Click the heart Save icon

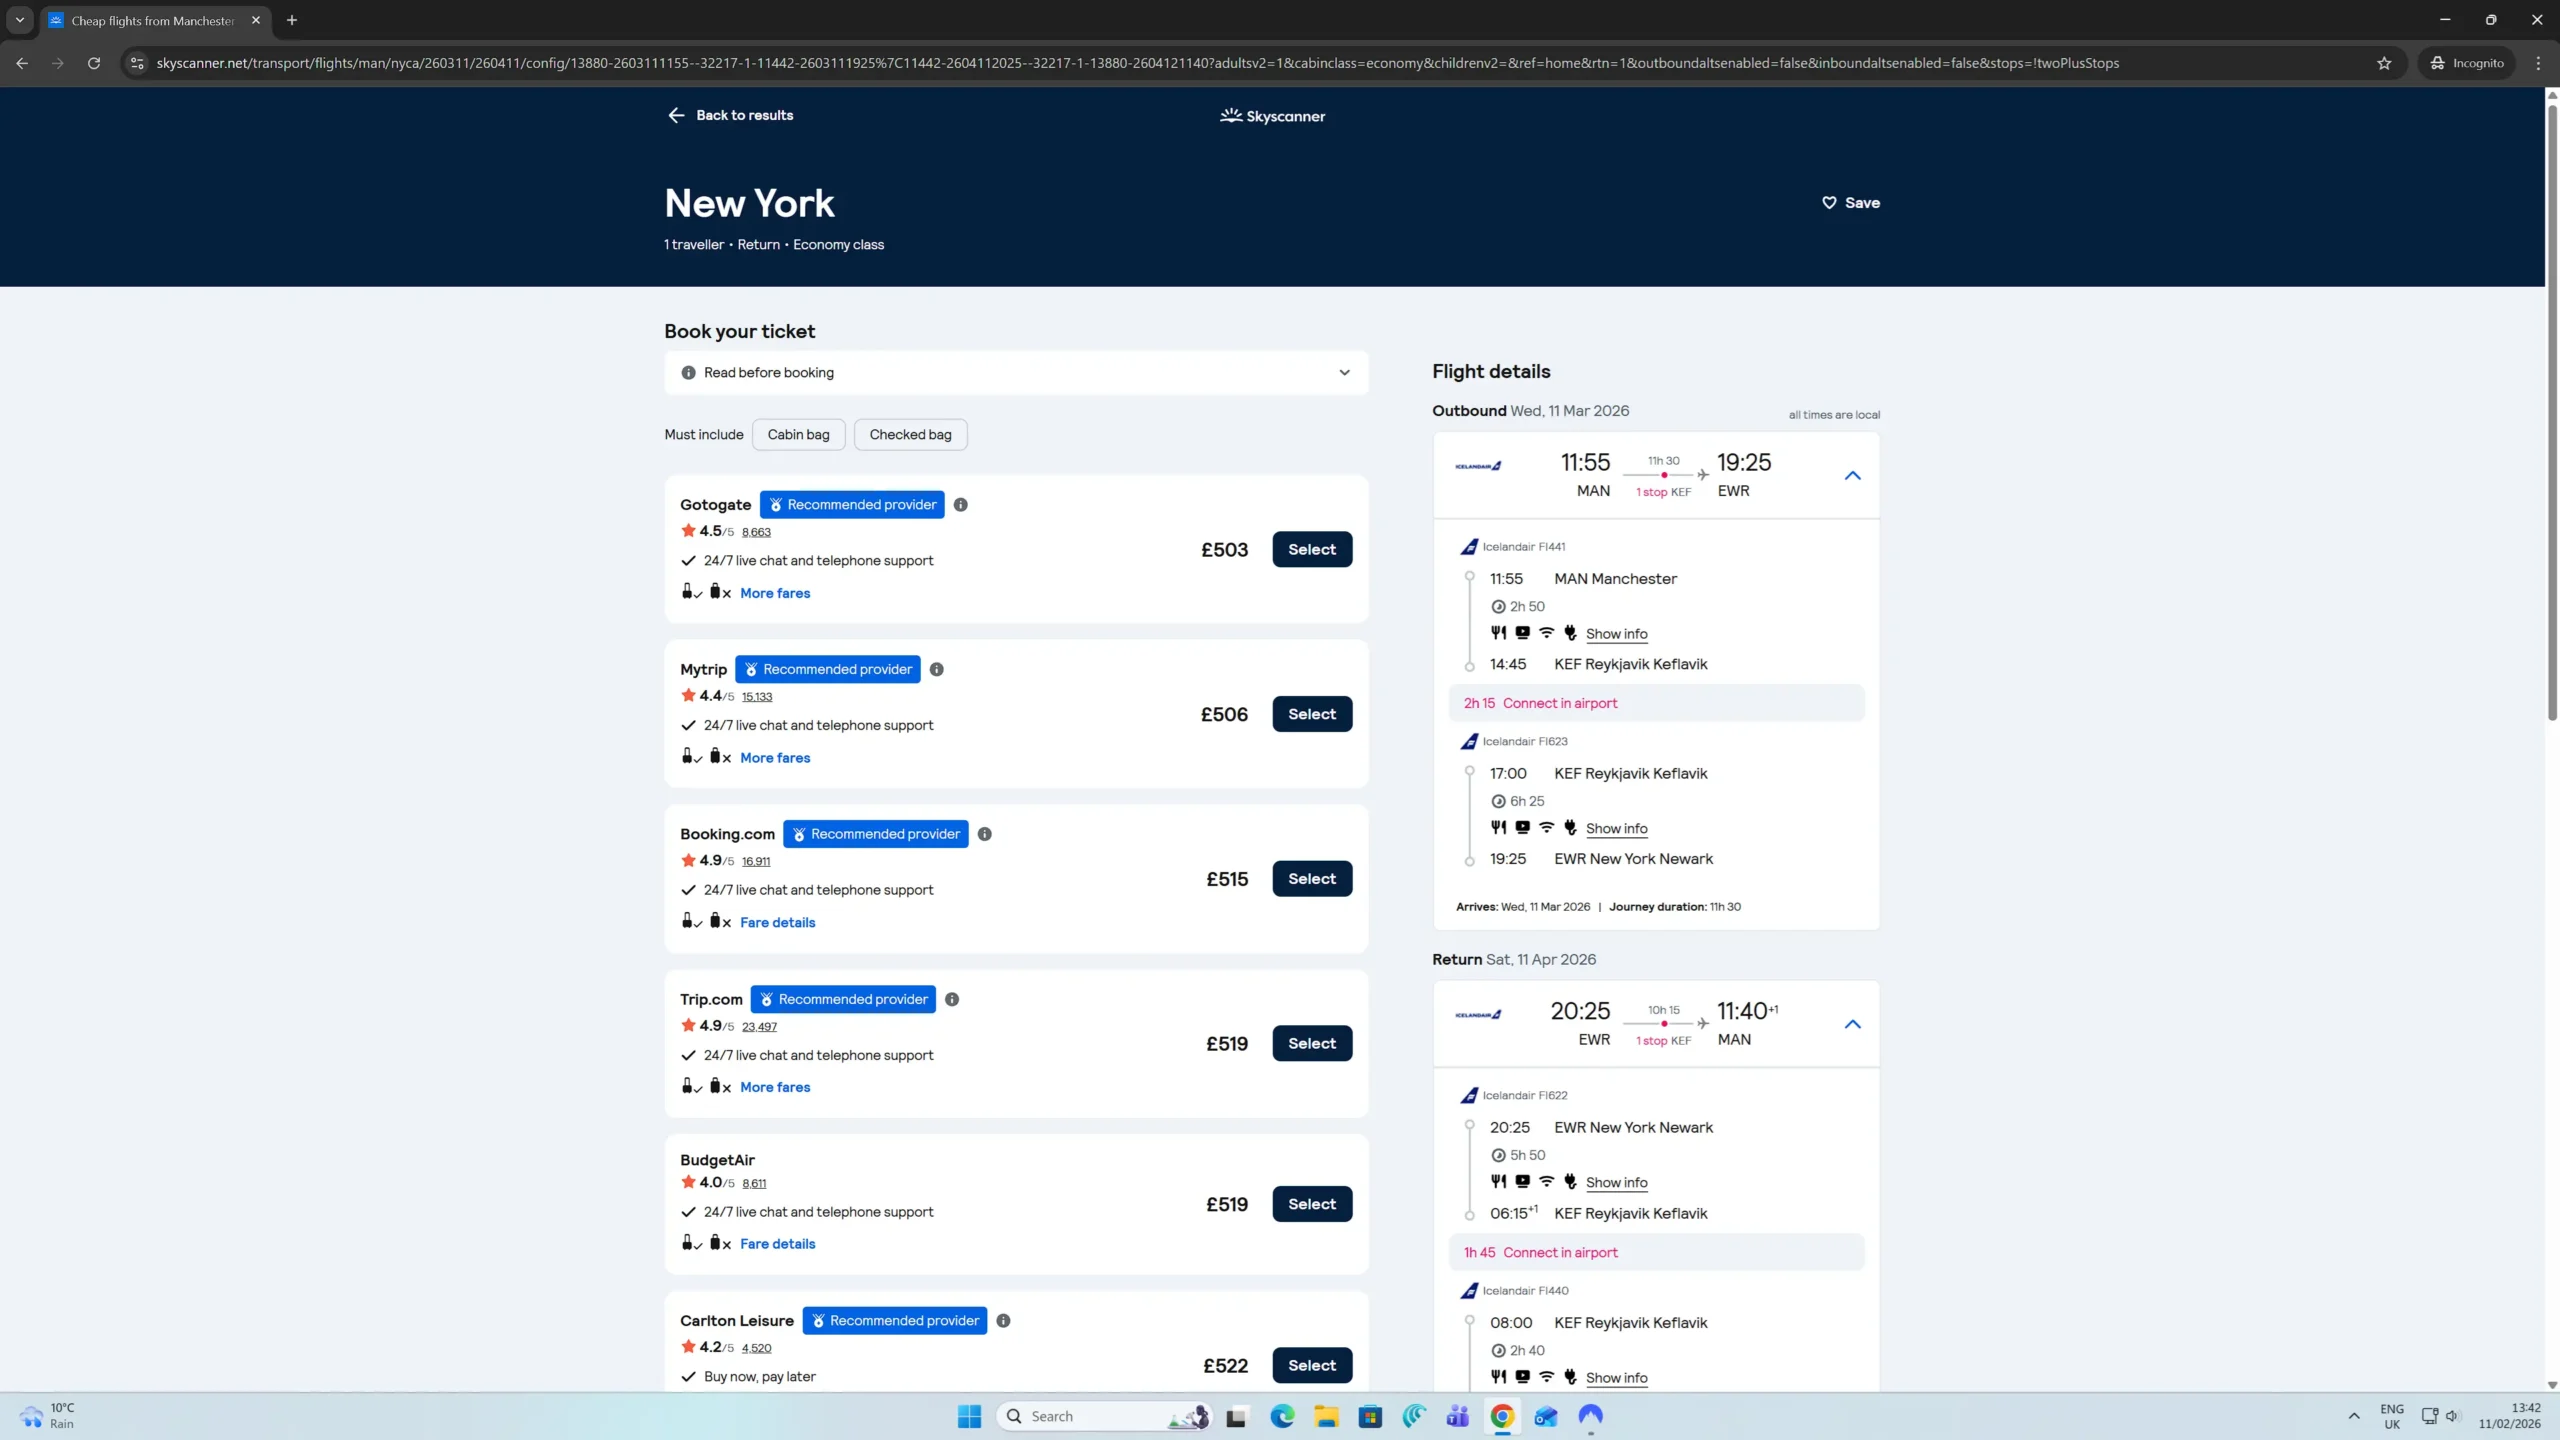1829,203
